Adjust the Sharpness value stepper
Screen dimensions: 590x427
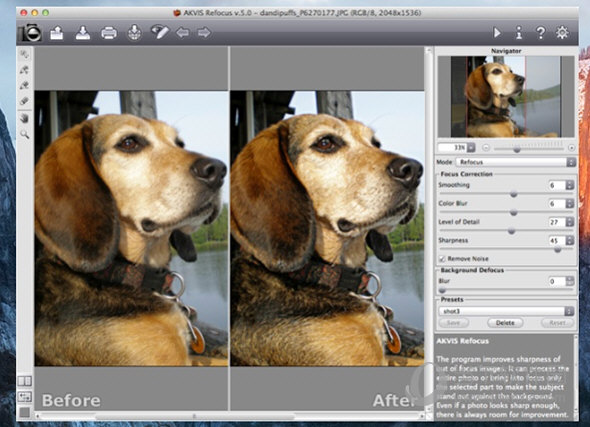[x=570, y=240]
